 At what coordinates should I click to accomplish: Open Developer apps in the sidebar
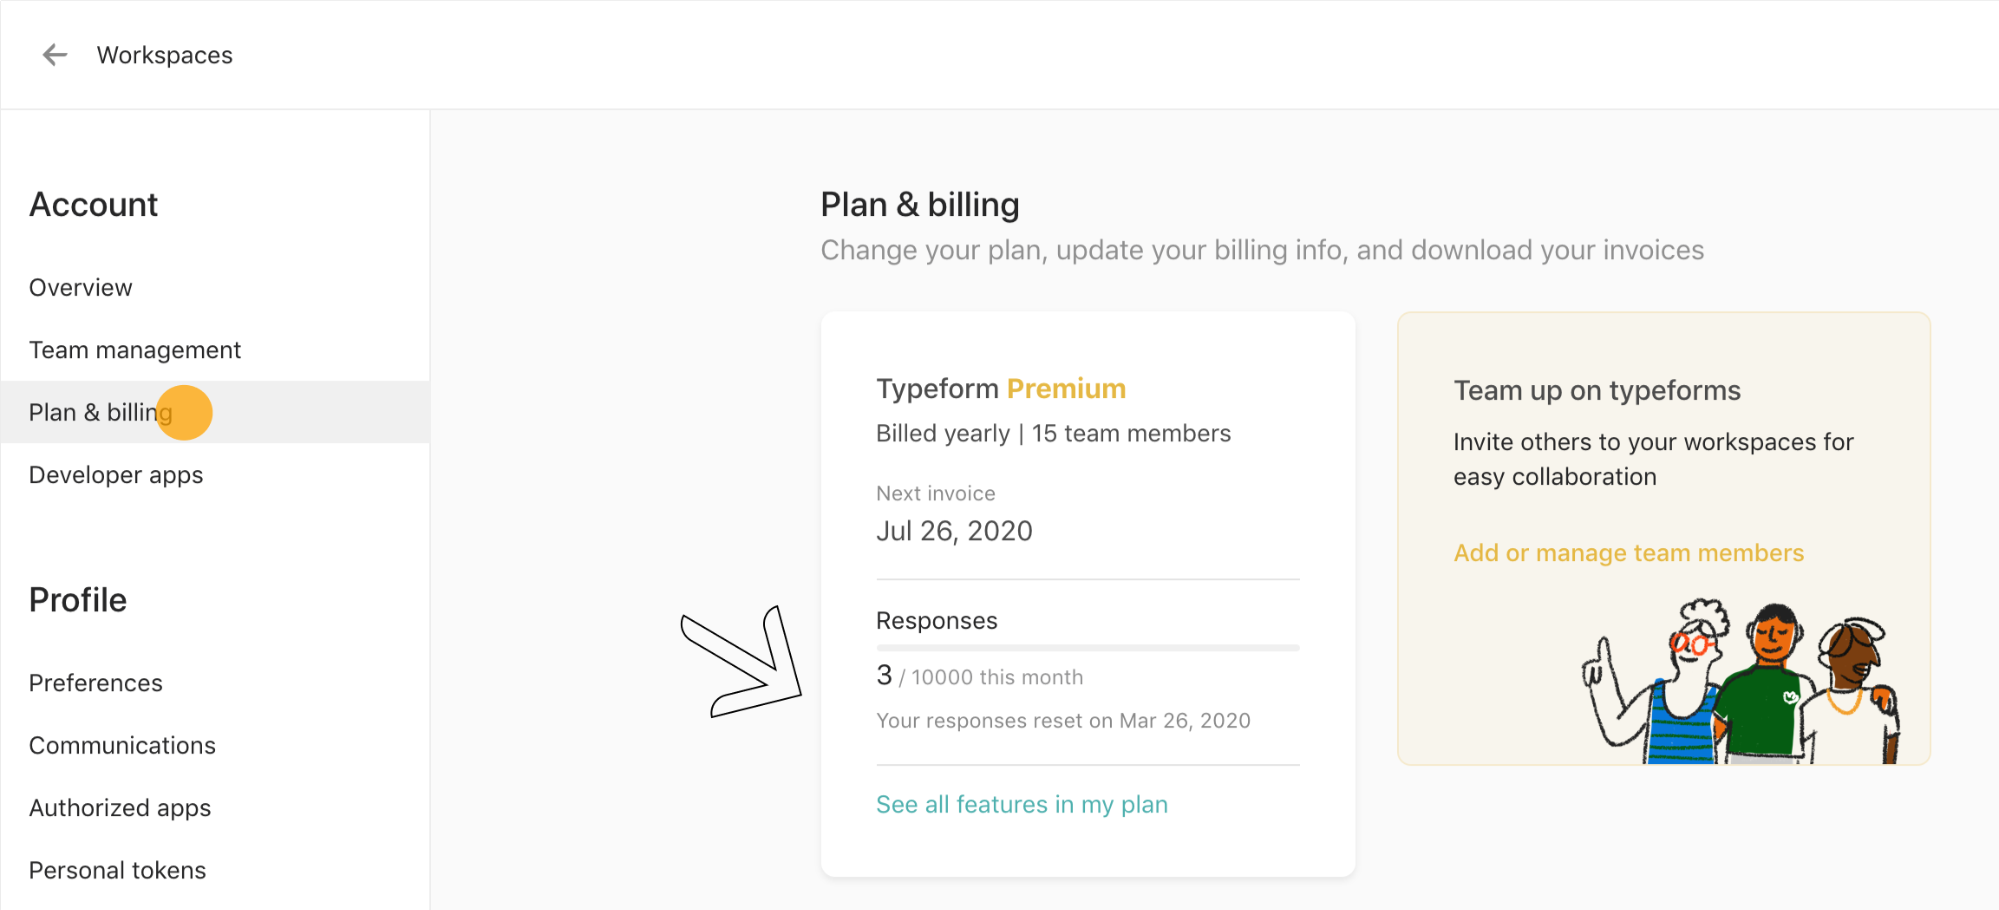click(x=116, y=475)
